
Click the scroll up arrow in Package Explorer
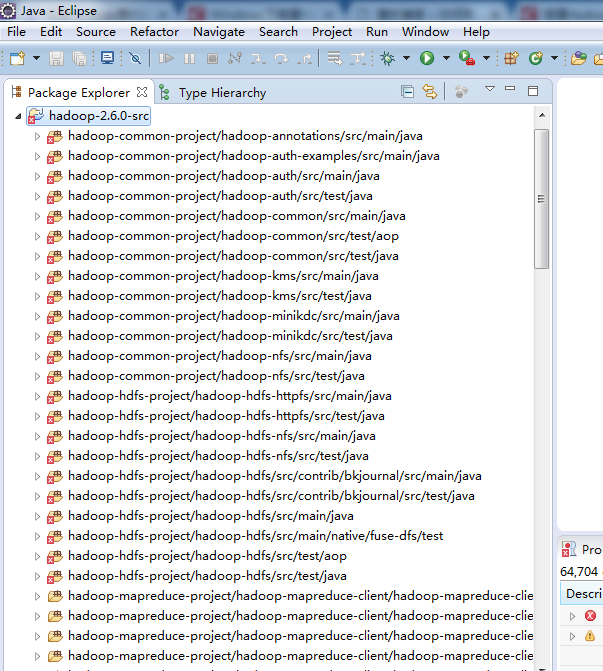pyautogui.click(x=542, y=115)
